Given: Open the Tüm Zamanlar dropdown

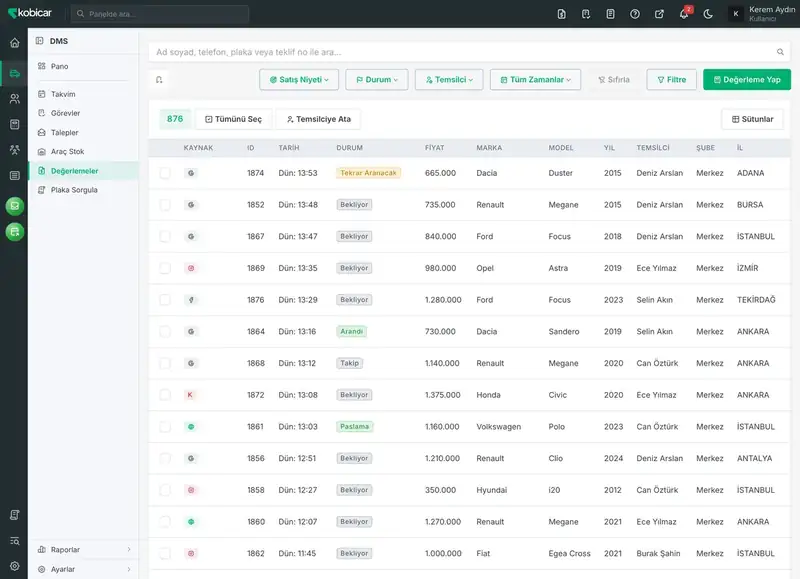Looking at the screenshot, I should 535,80.
